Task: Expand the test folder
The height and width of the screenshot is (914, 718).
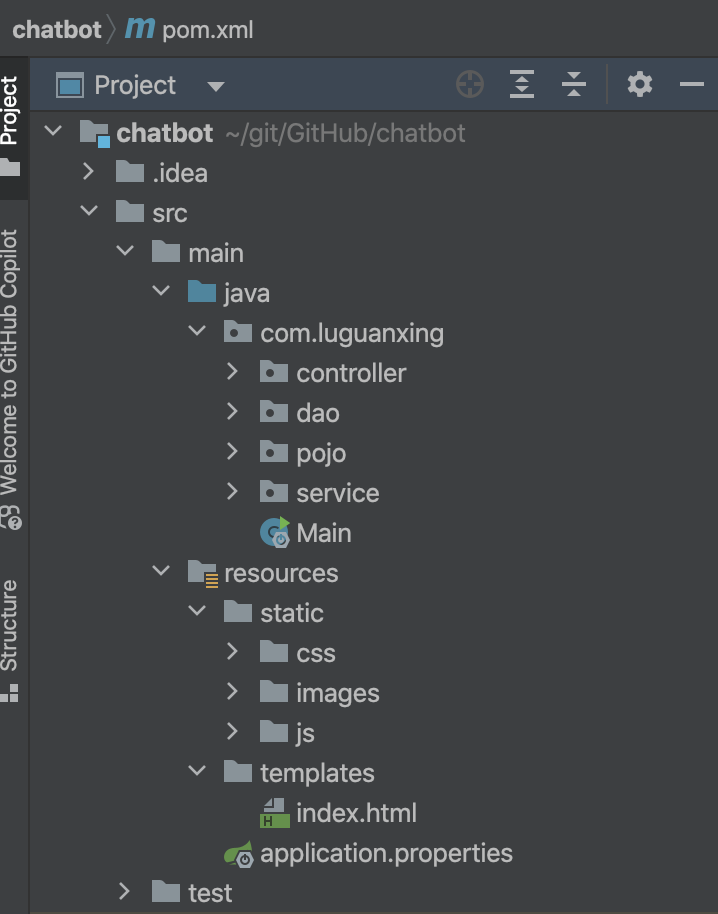Action: tap(124, 891)
